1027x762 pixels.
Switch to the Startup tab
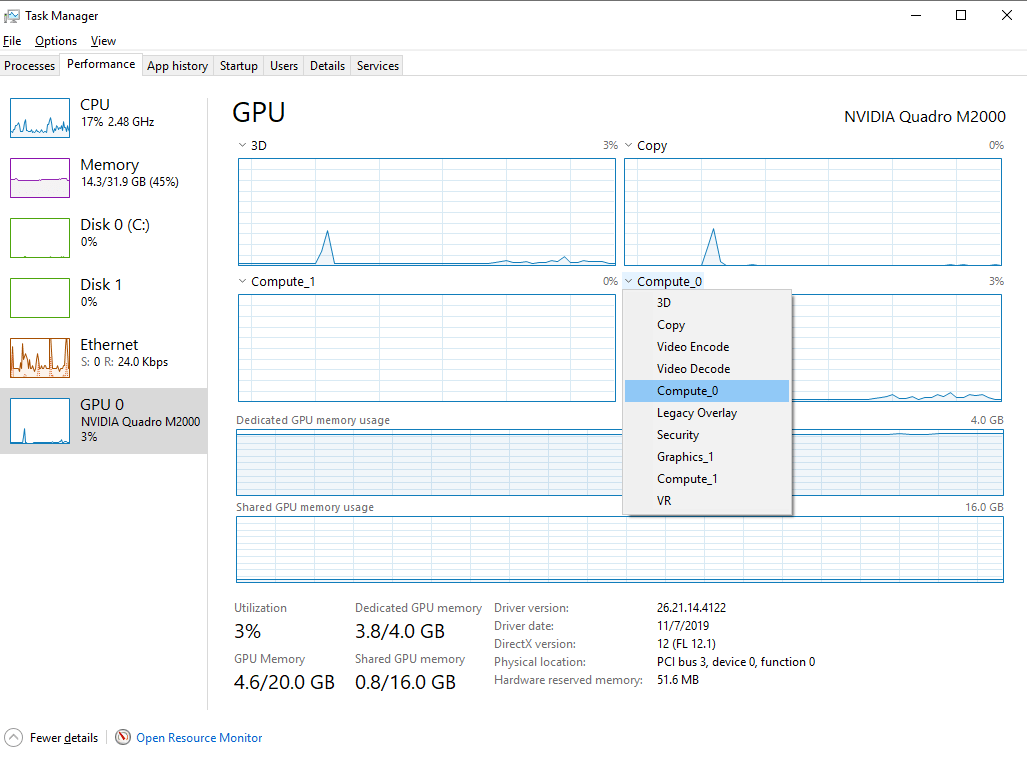238,66
